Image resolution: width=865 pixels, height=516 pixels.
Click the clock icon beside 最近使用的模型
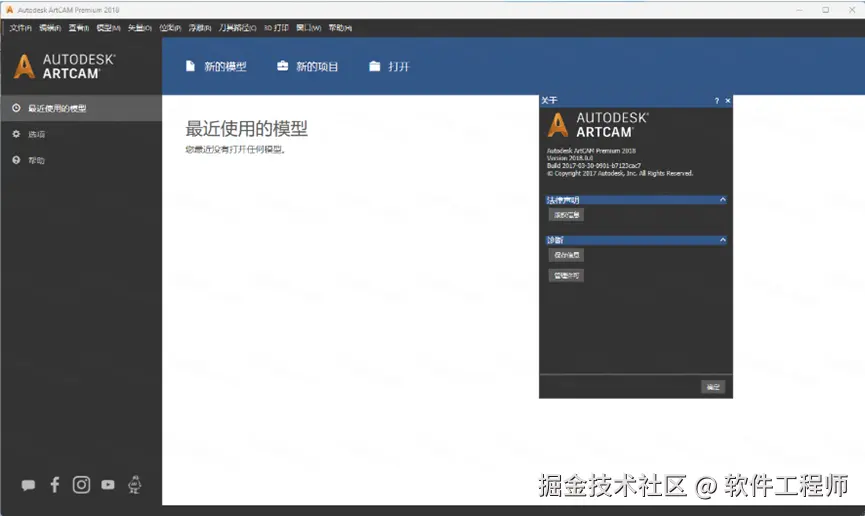click(x=16, y=108)
